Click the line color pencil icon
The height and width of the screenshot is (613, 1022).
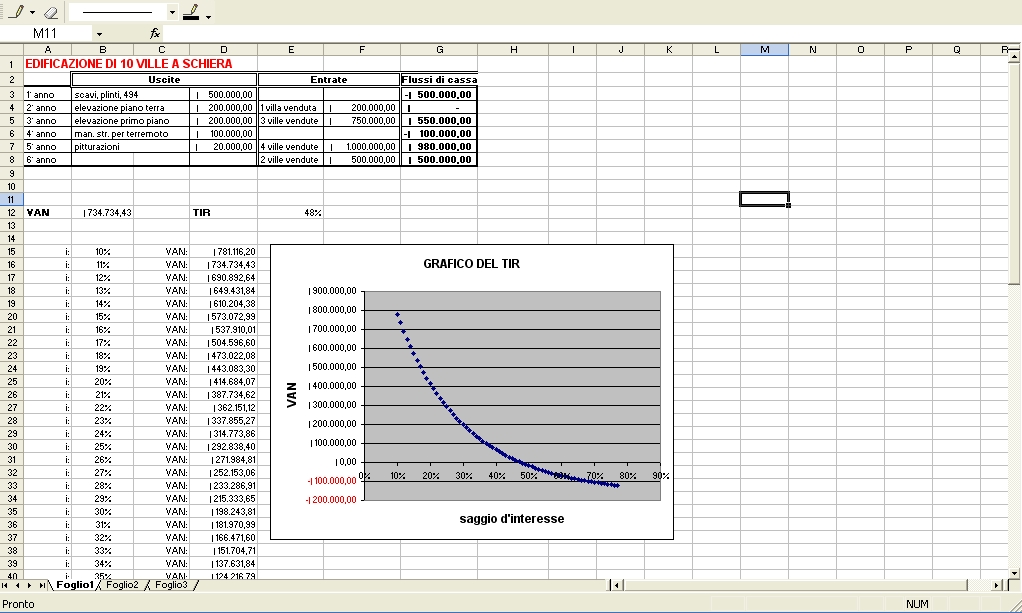pyautogui.click(x=192, y=12)
